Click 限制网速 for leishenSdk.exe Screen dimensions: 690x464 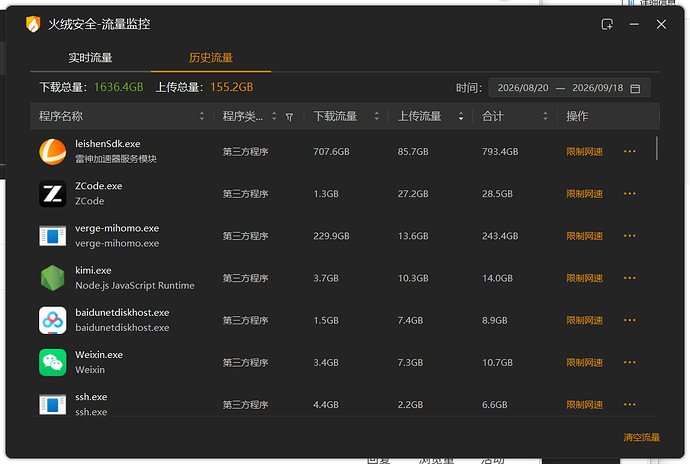click(x=584, y=152)
